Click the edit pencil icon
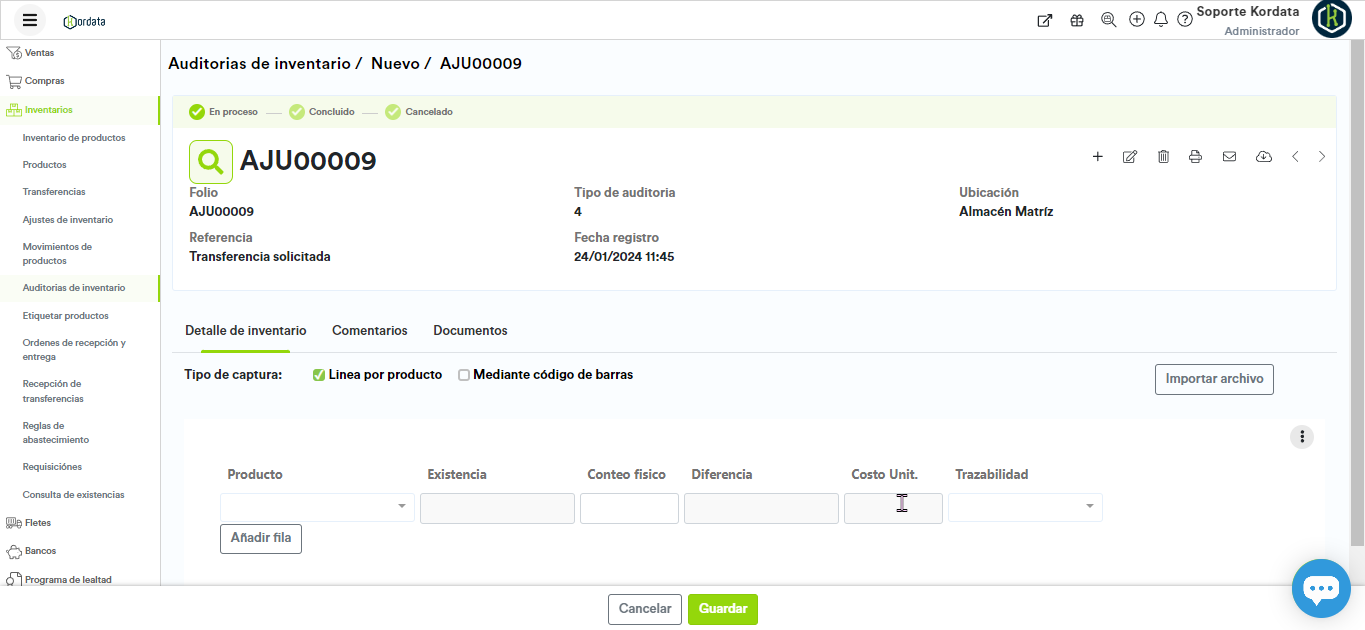 point(1130,157)
